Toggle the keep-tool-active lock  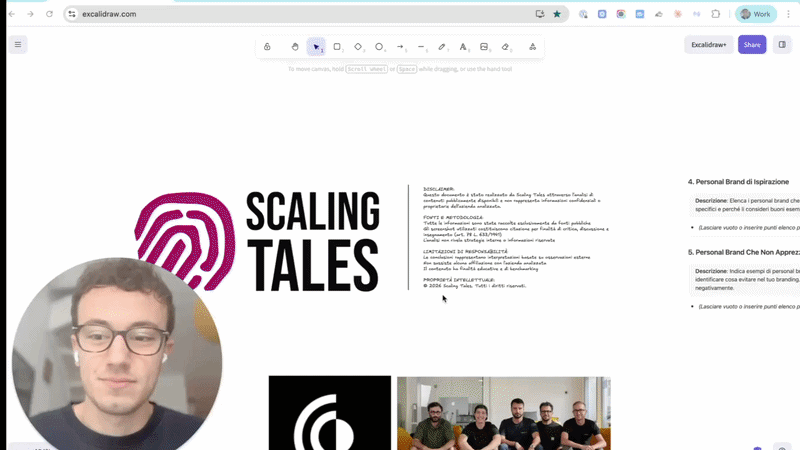tap(267, 46)
